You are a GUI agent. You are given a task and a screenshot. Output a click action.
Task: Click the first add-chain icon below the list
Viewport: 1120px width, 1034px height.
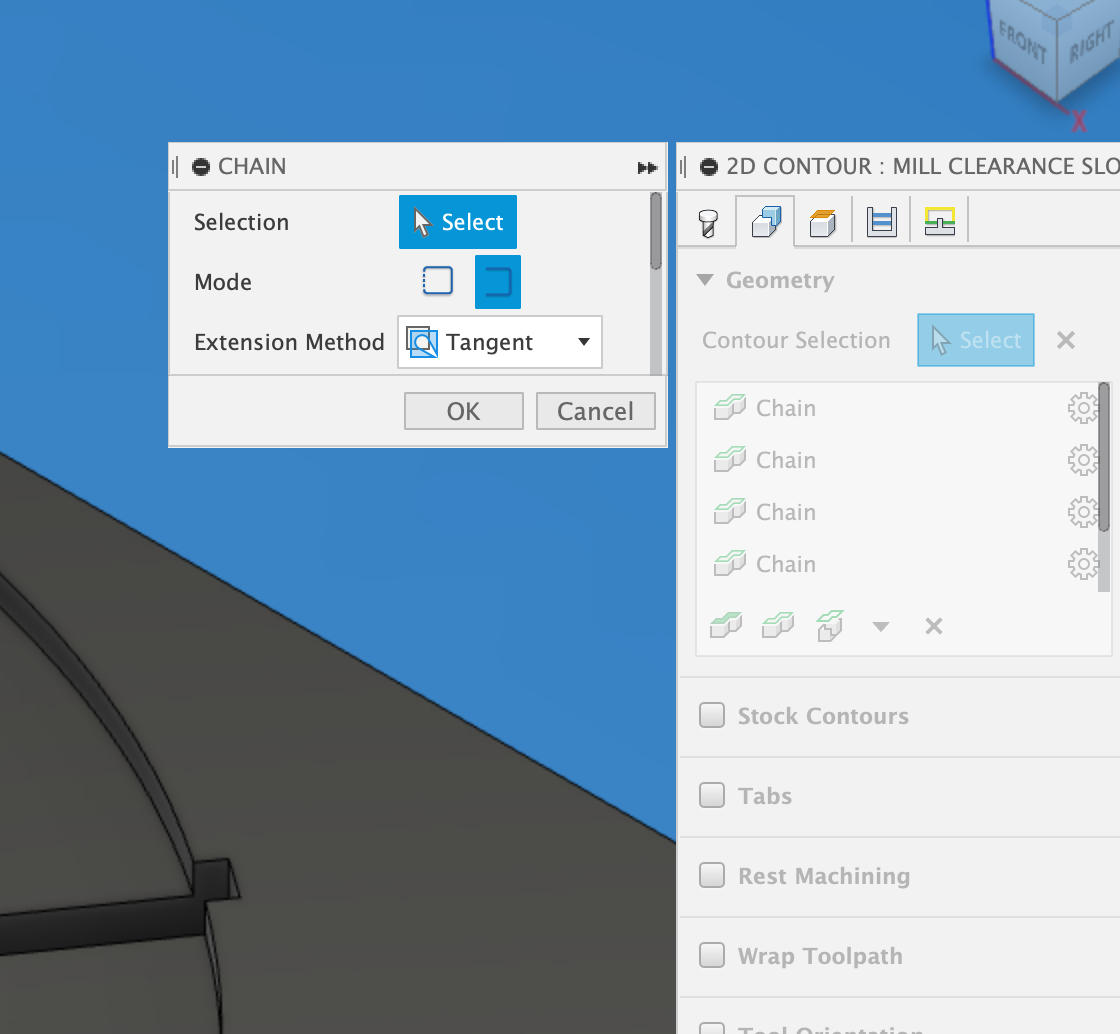pos(726,624)
